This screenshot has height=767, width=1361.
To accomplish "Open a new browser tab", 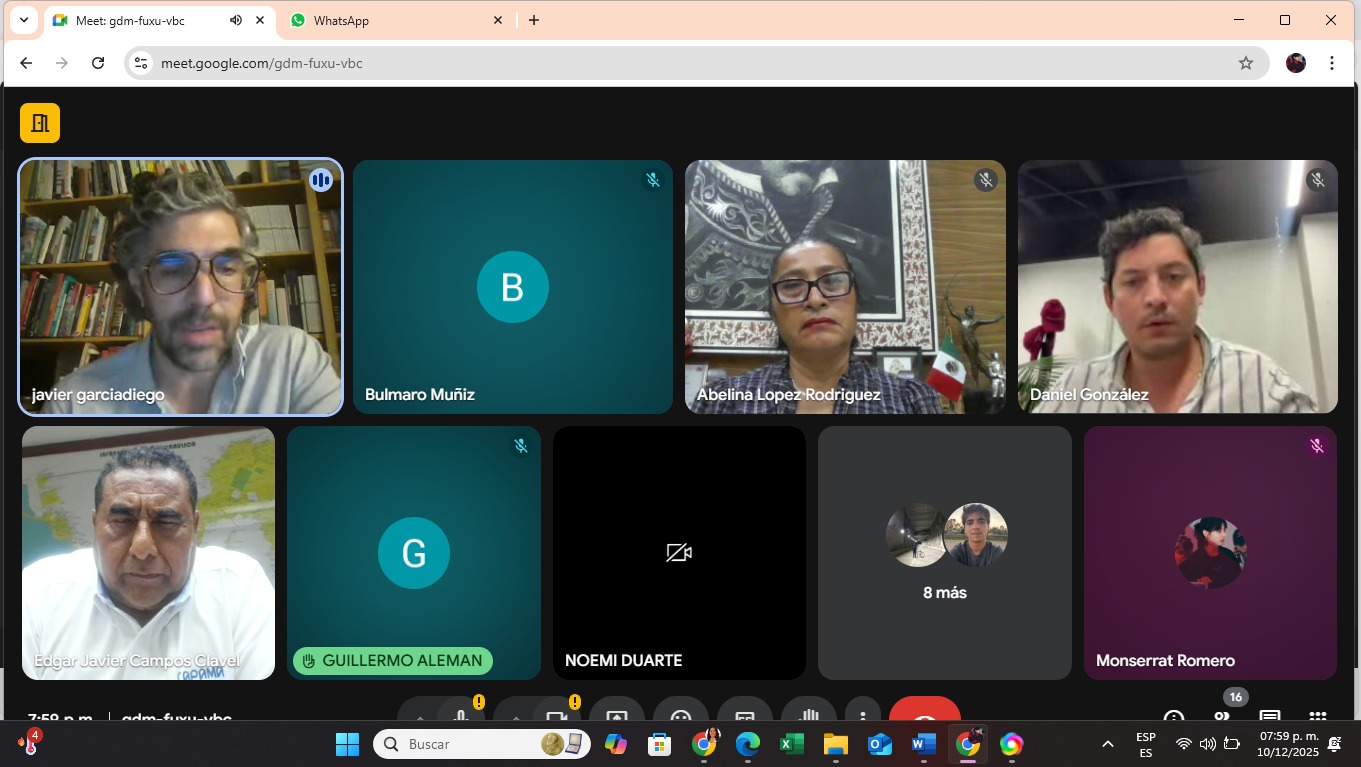I will coord(534,20).
